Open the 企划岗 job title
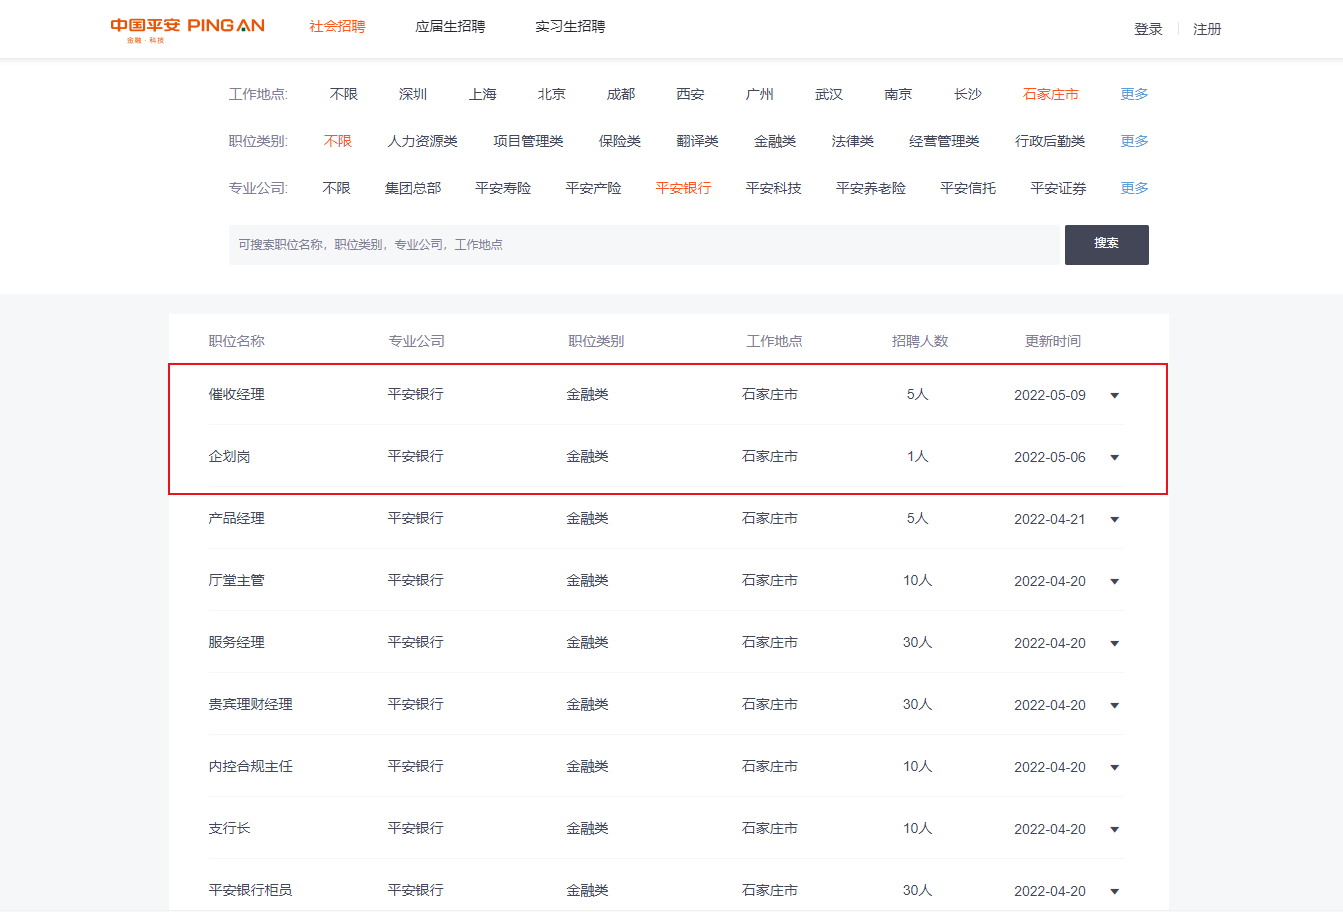The width and height of the screenshot is (1343, 912). [229, 456]
